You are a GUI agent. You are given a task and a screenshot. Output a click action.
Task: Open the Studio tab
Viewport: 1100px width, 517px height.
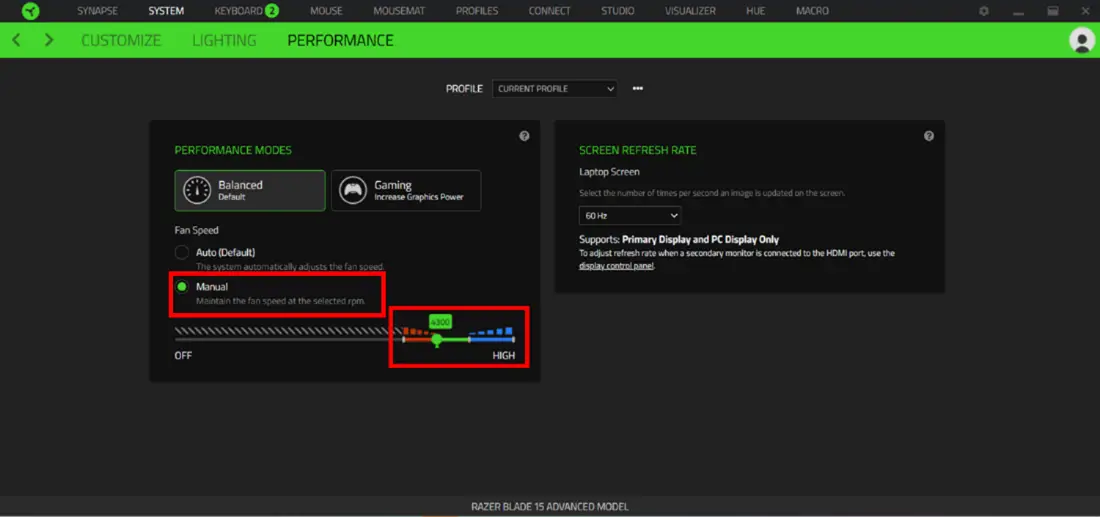pyautogui.click(x=617, y=11)
